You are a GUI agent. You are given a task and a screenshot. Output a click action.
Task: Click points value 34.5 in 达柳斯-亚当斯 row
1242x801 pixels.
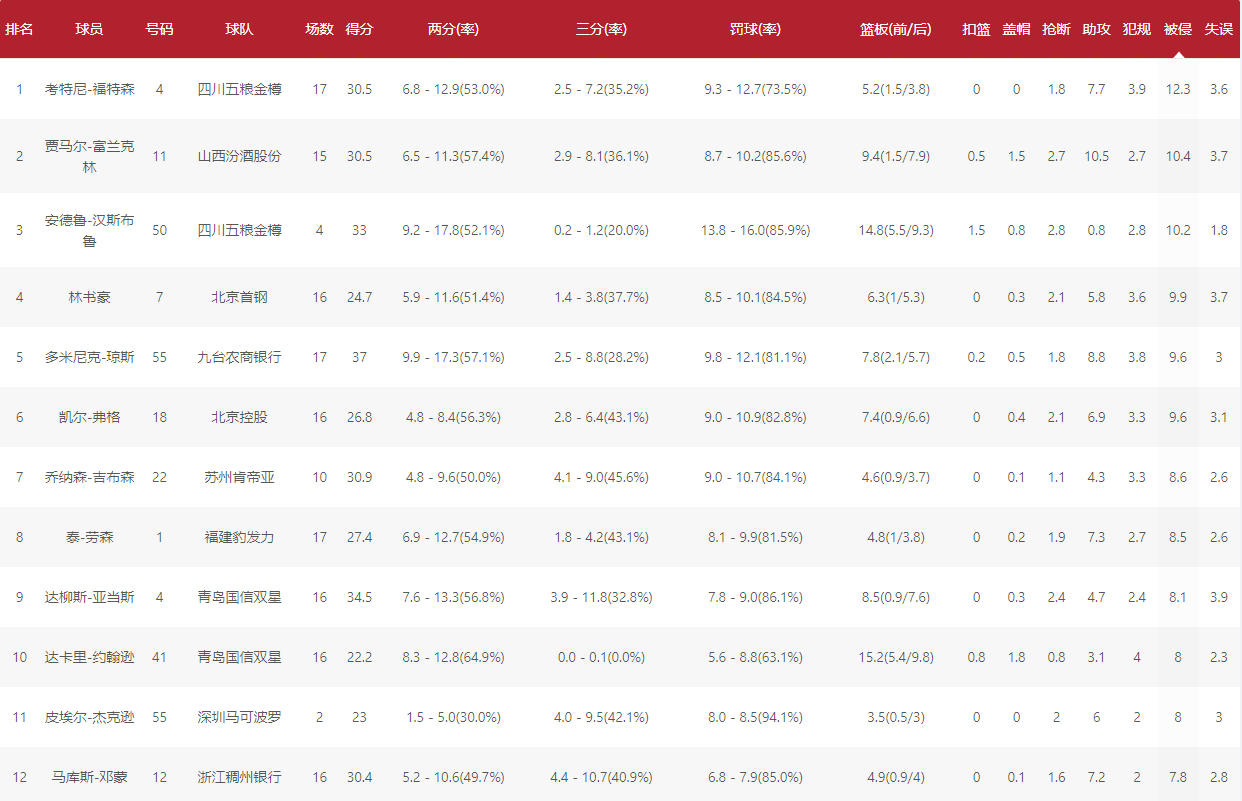(x=359, y=597)
